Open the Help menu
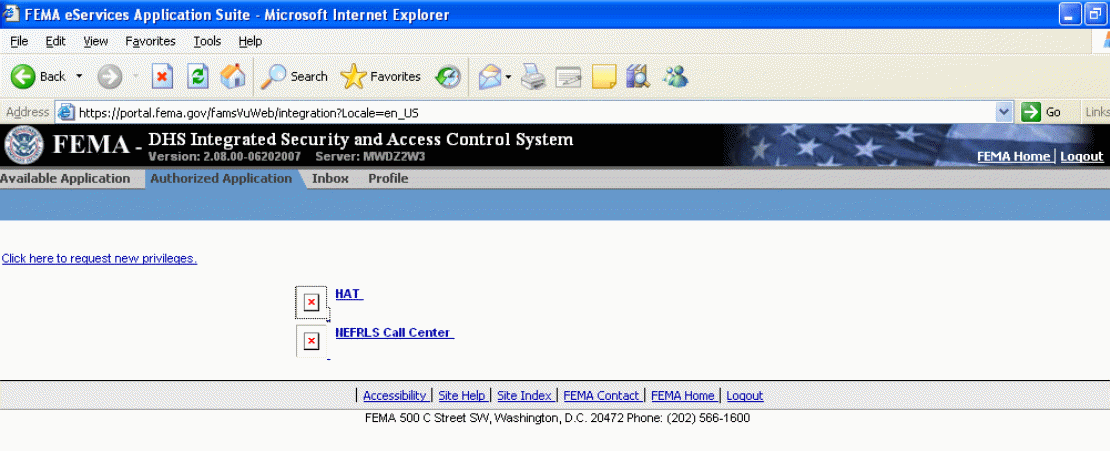The image size is (1110, 451). coord(250,41)
